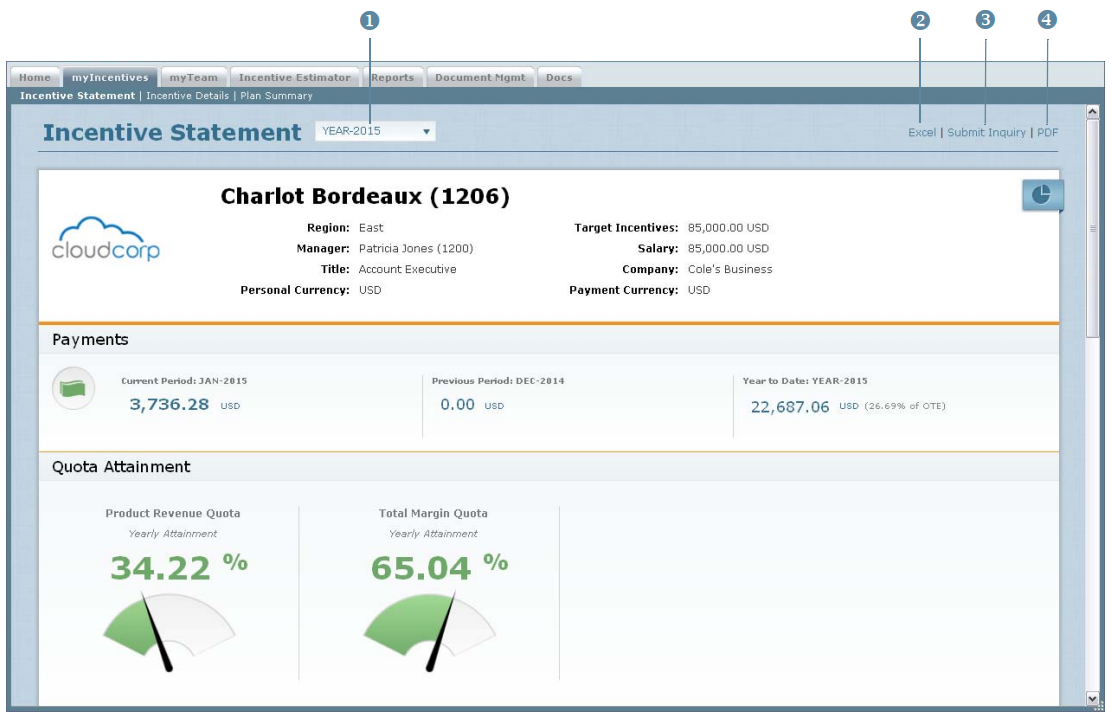Click manager name Patricia Jones (1200)
The height and width of the screenshot is (718, 1112).
tap(416, 248)
